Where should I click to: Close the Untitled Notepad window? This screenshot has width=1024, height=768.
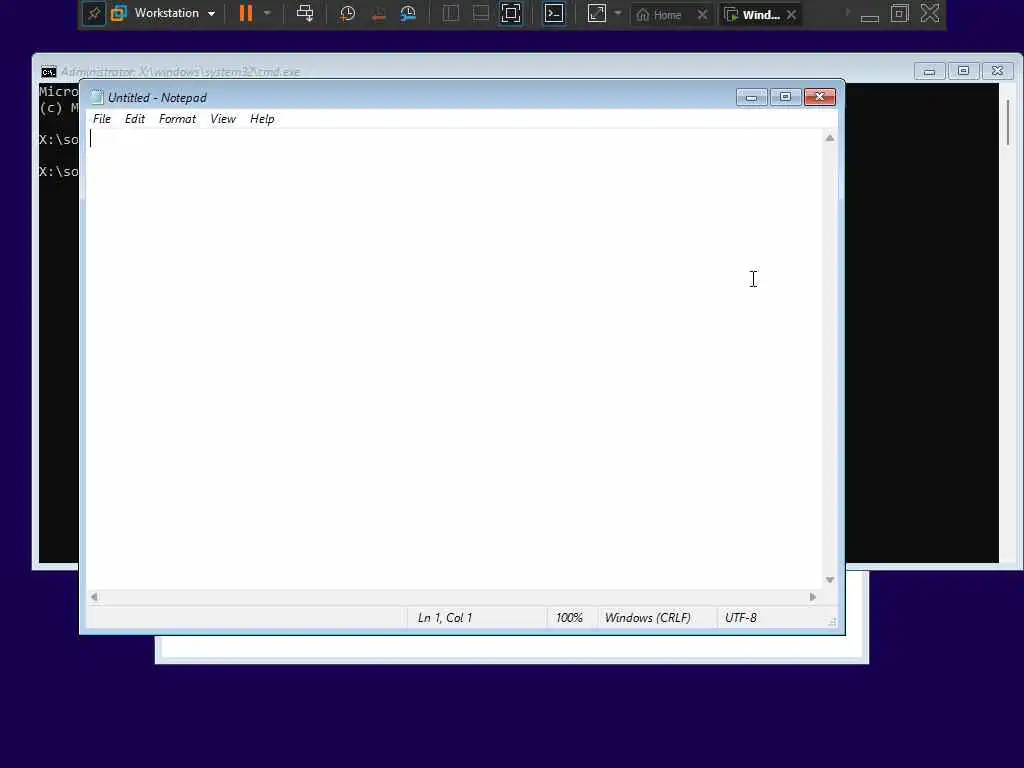(x=820, y=97)
